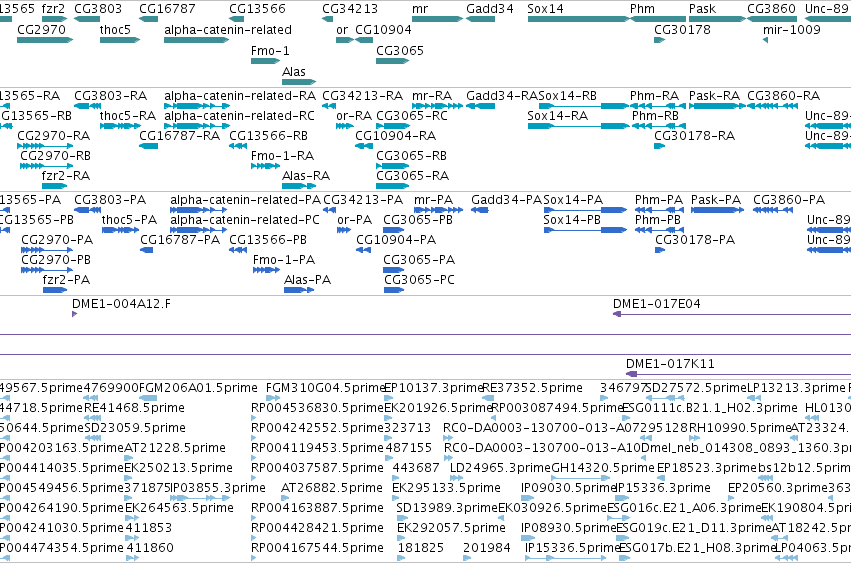Viewport: 851px width, 563px height.
Task: Open EST AT26882.5prime
Action: (332, 488)
